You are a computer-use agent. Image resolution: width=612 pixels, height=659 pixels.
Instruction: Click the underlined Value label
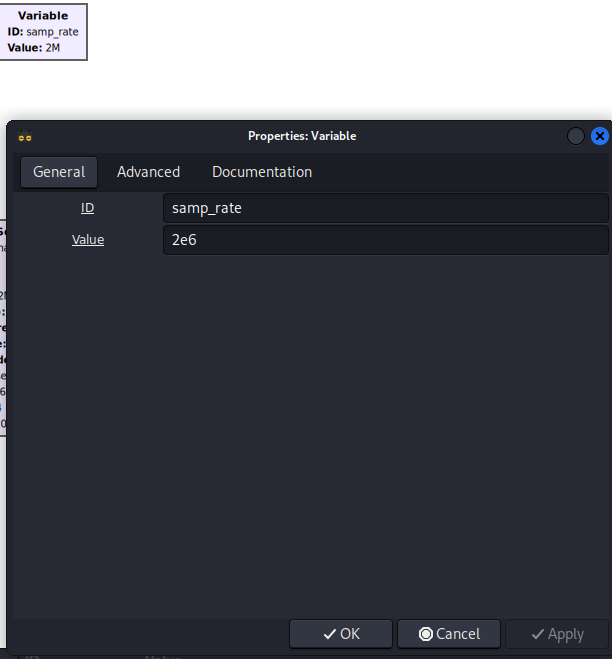click(88, 240)
